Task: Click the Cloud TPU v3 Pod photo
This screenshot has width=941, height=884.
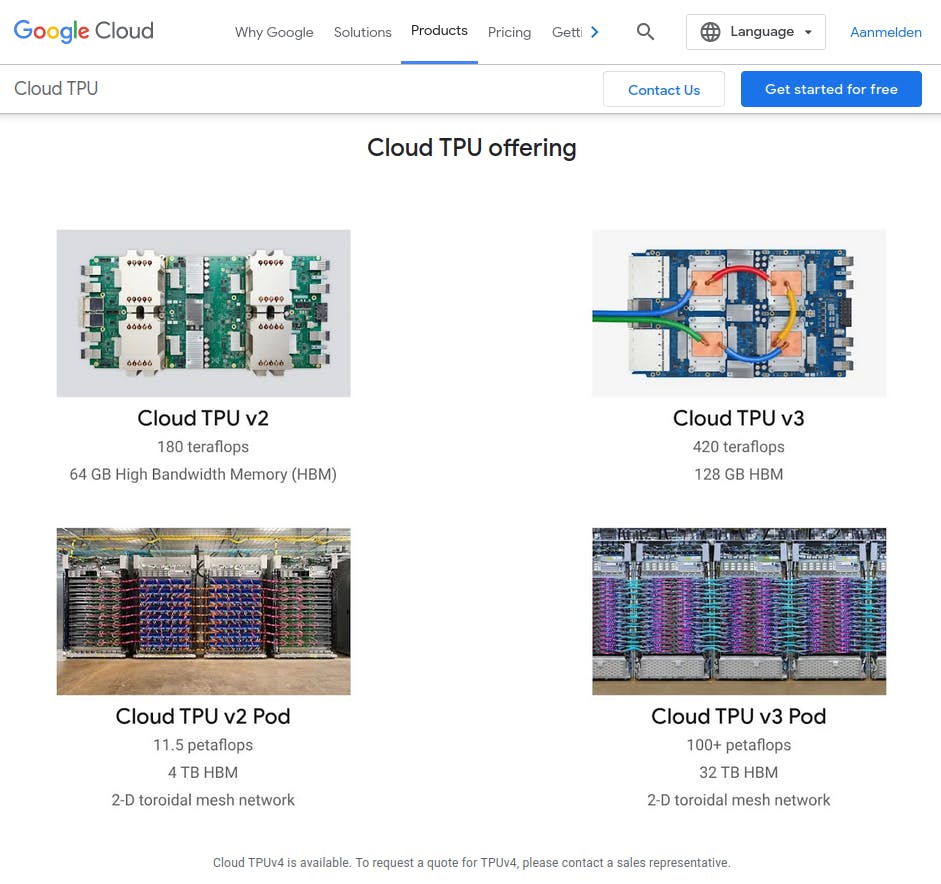Action: click(738, 611)
